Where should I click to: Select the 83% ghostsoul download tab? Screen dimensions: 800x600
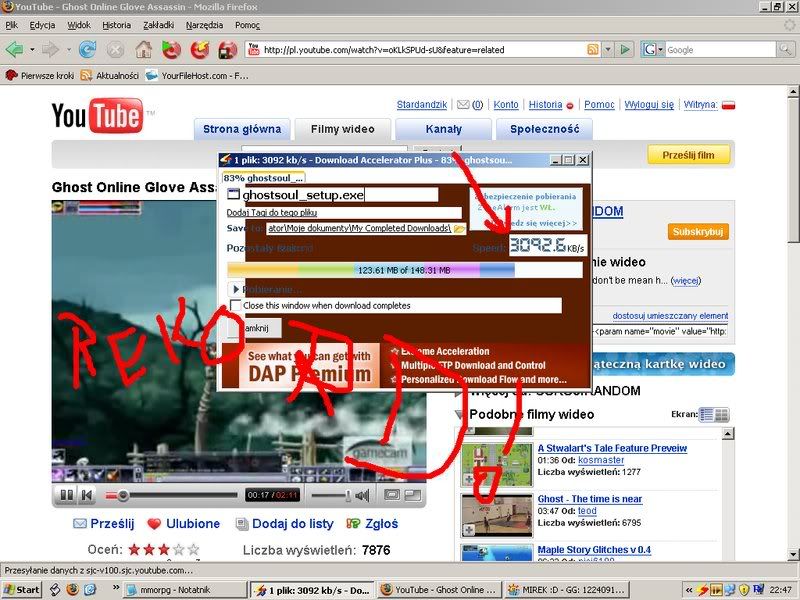click(263, 178)
